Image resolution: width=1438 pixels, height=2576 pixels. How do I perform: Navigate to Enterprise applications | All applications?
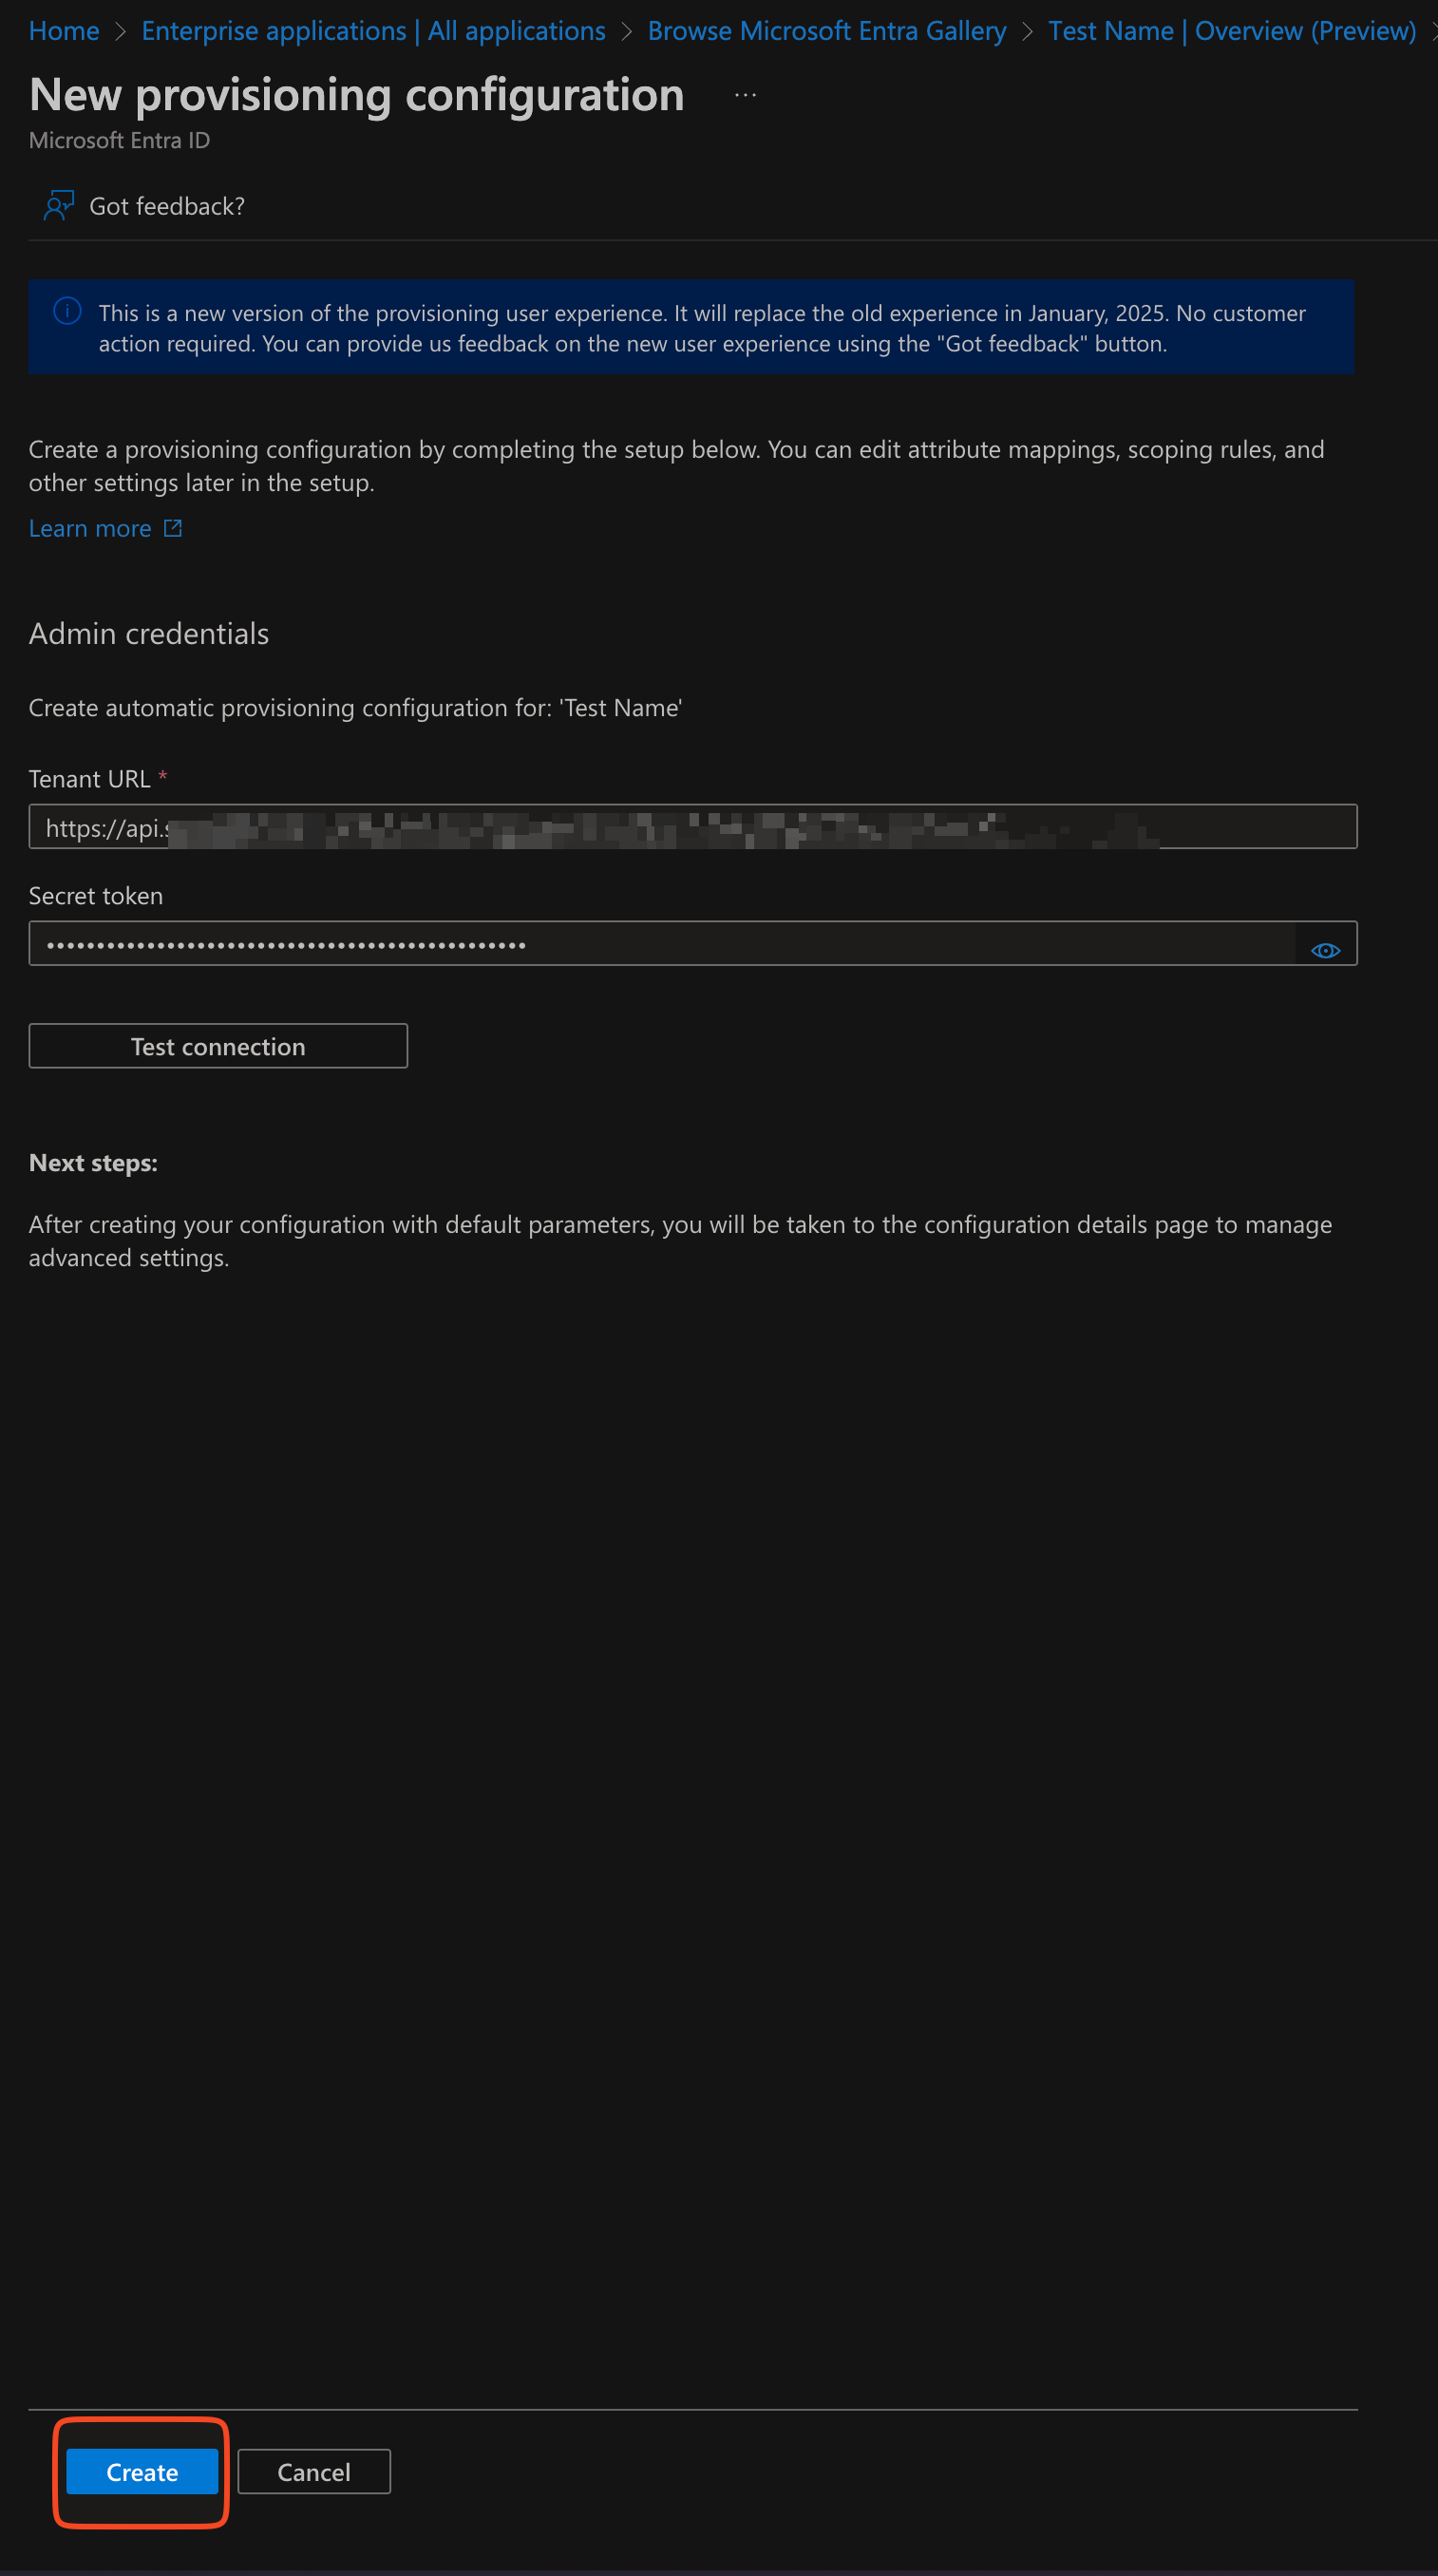click(x=373, y=32)
